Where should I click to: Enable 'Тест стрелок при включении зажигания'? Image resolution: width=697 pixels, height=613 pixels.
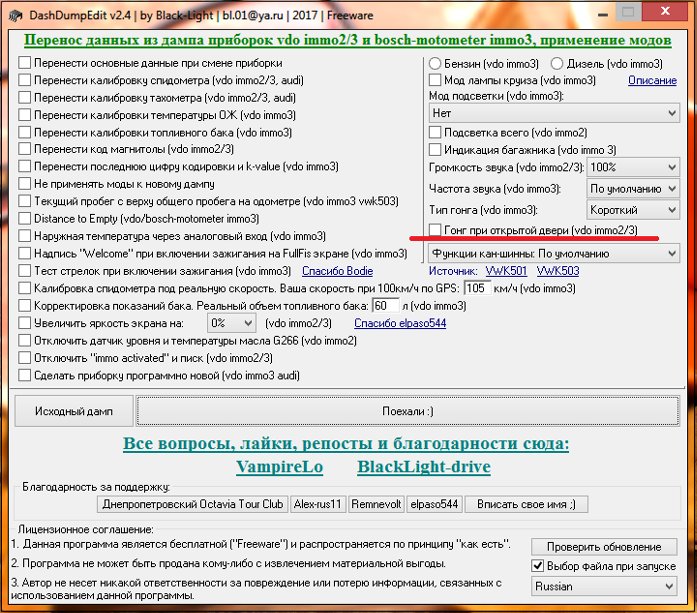24,271
